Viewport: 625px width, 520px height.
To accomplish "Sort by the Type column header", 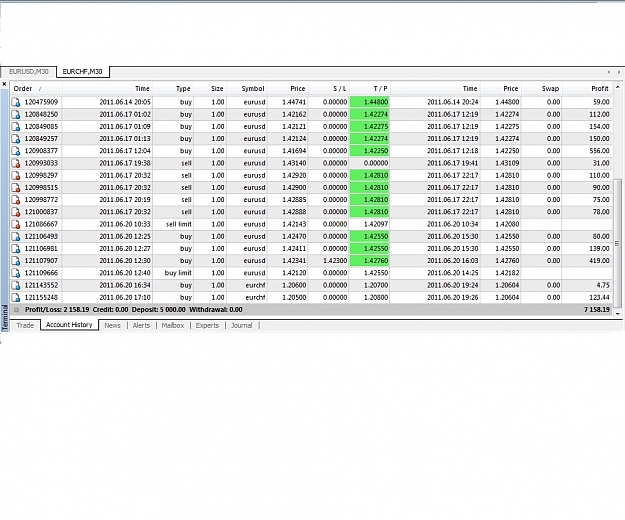I will point(173,89).
